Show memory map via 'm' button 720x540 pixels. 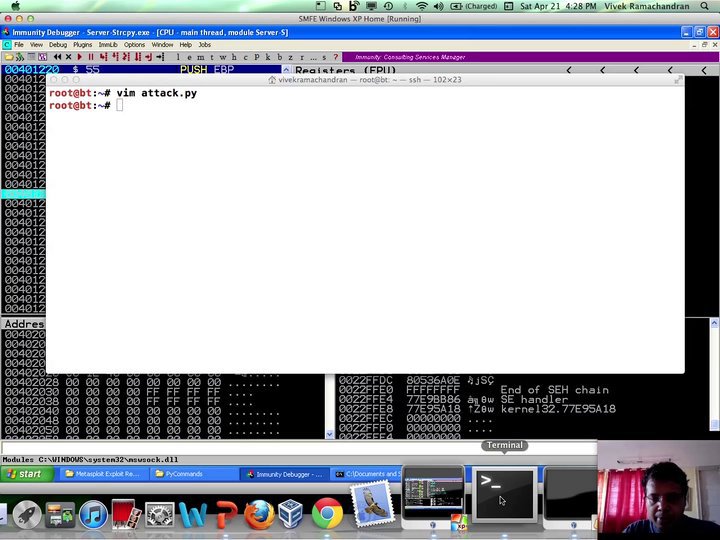point(201,57)
